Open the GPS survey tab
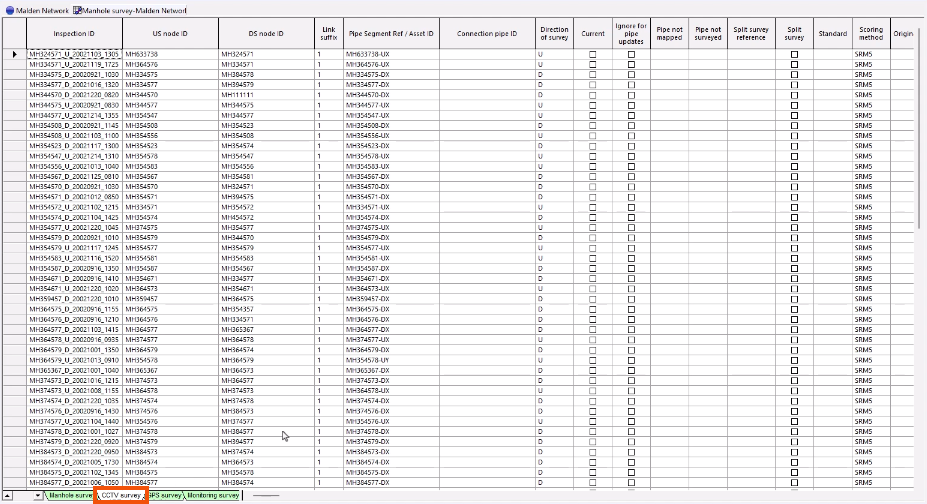927x504 pixels. point(165,495)
